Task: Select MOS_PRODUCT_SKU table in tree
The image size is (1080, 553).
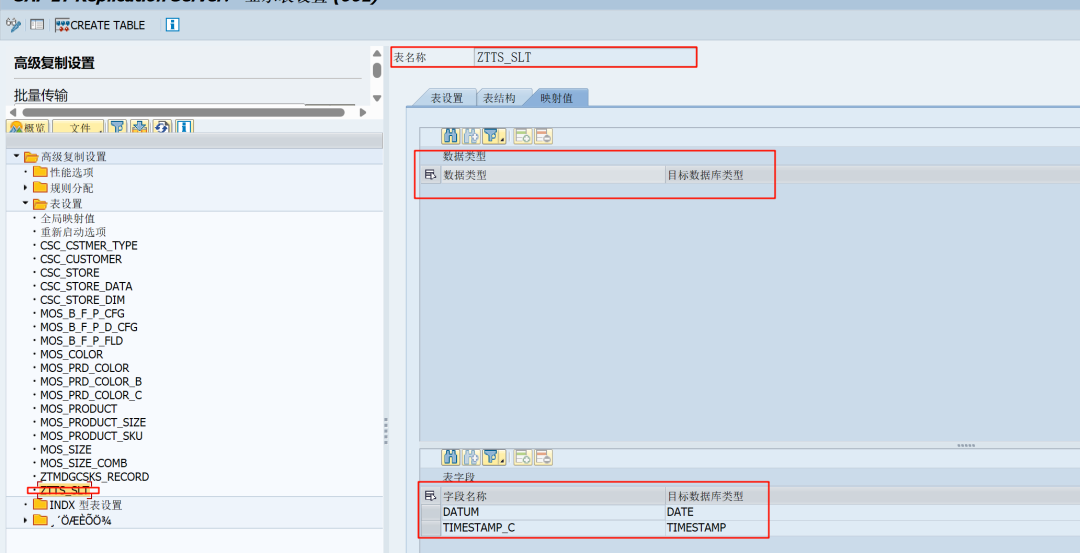Action: click(x=92, y=436)
